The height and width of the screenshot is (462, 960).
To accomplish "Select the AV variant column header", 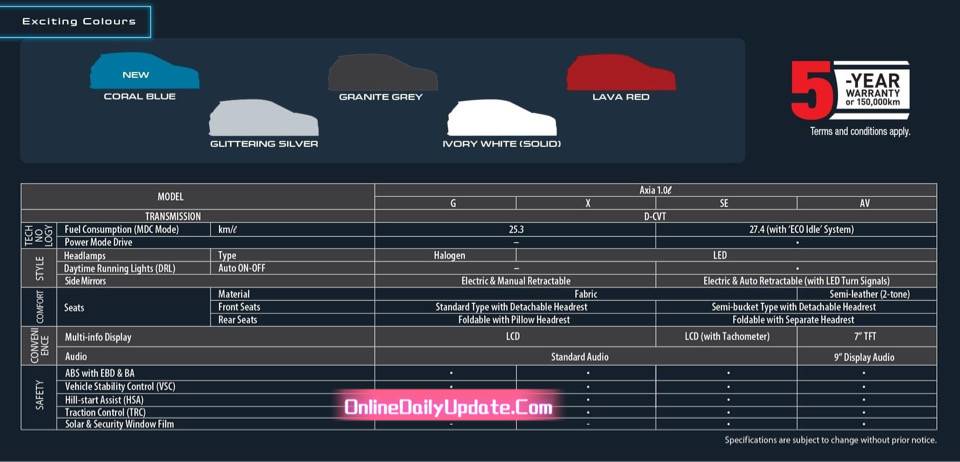I will coord(867,203).
